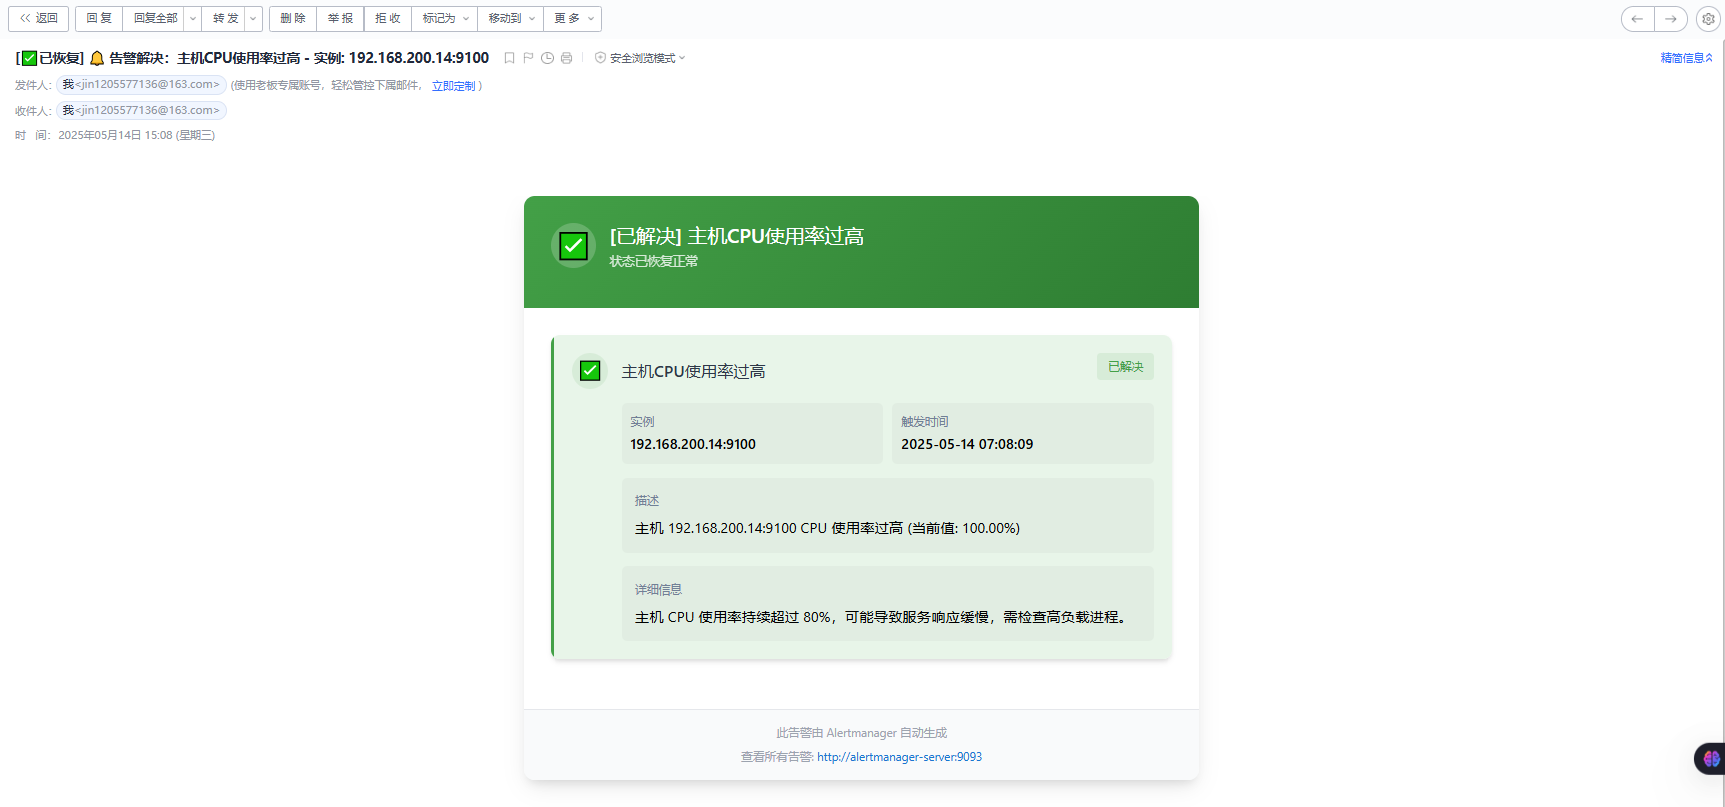Expand the 安全浏览模式 dropdown

pos(641,58)
